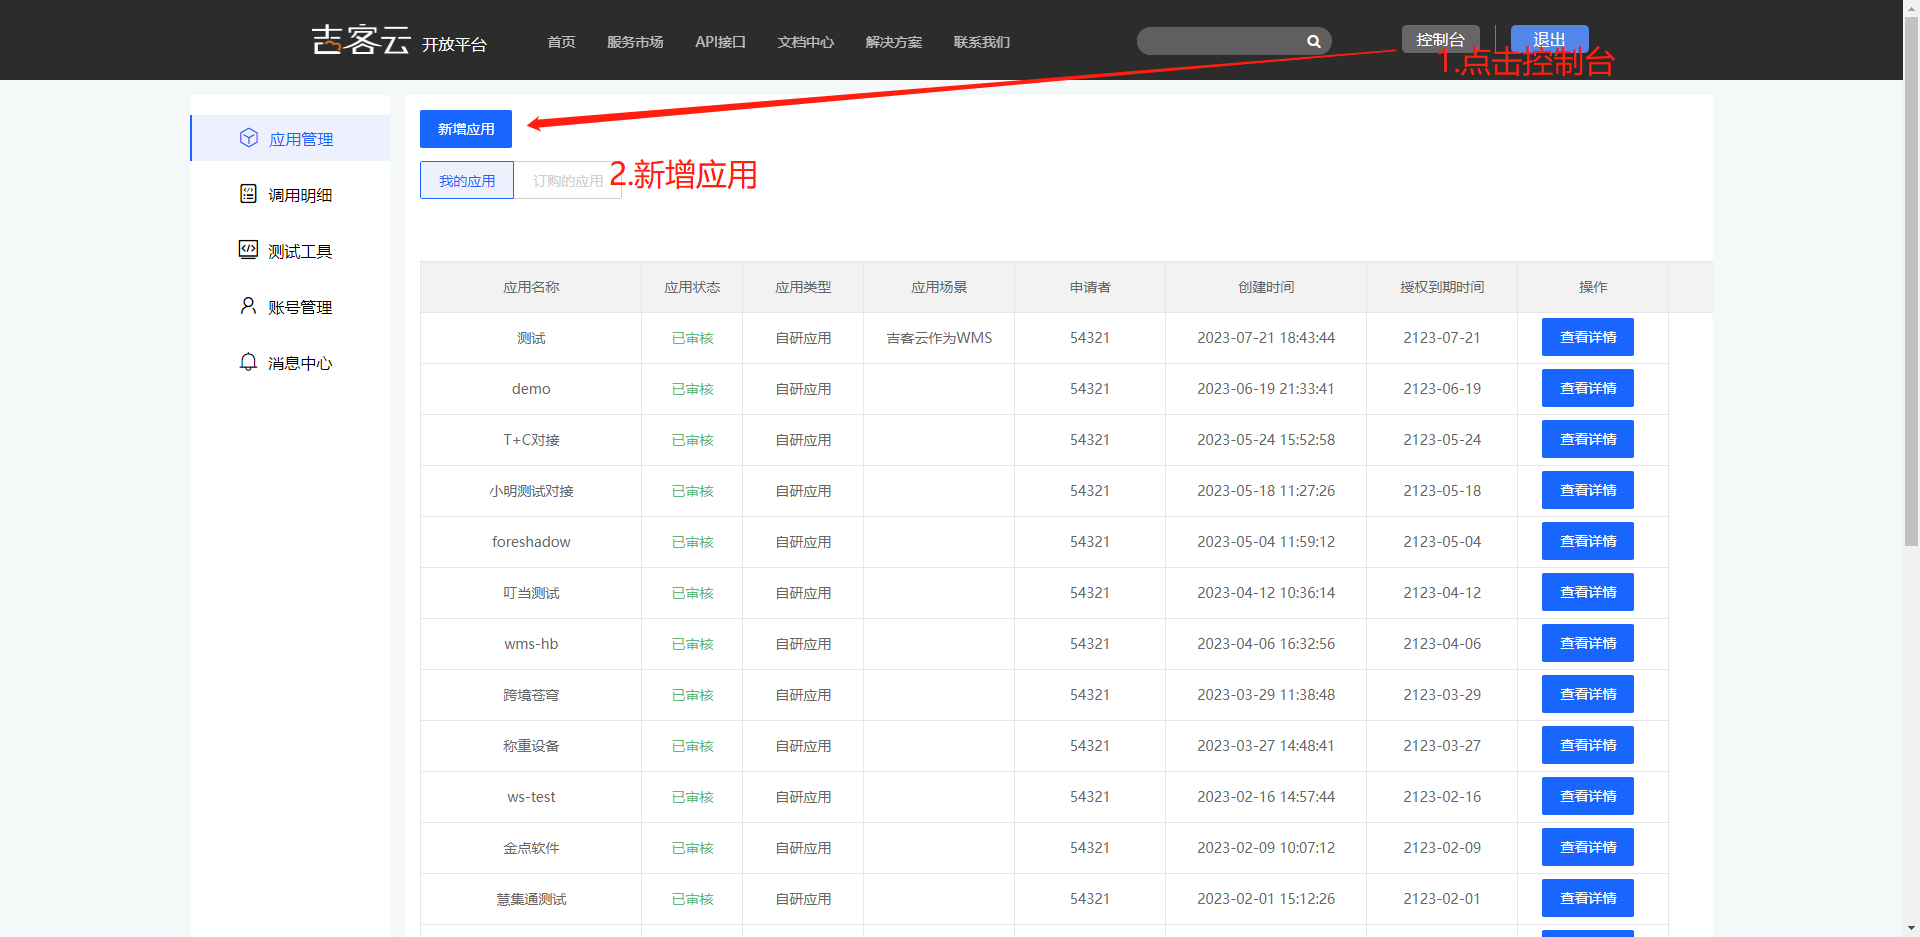Open 调用明细 via its sidebar icon
The height and width of the screenshot is (937, 1920).
pyautogui.click(x=249, y=194)
